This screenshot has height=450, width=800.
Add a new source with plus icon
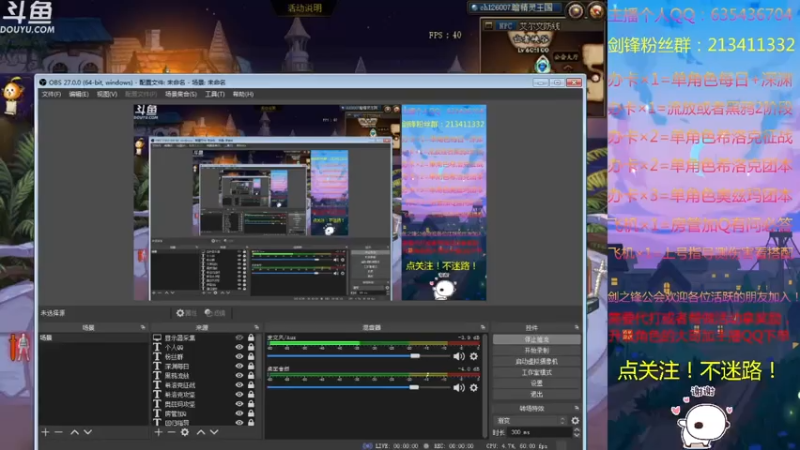point(158,432)
